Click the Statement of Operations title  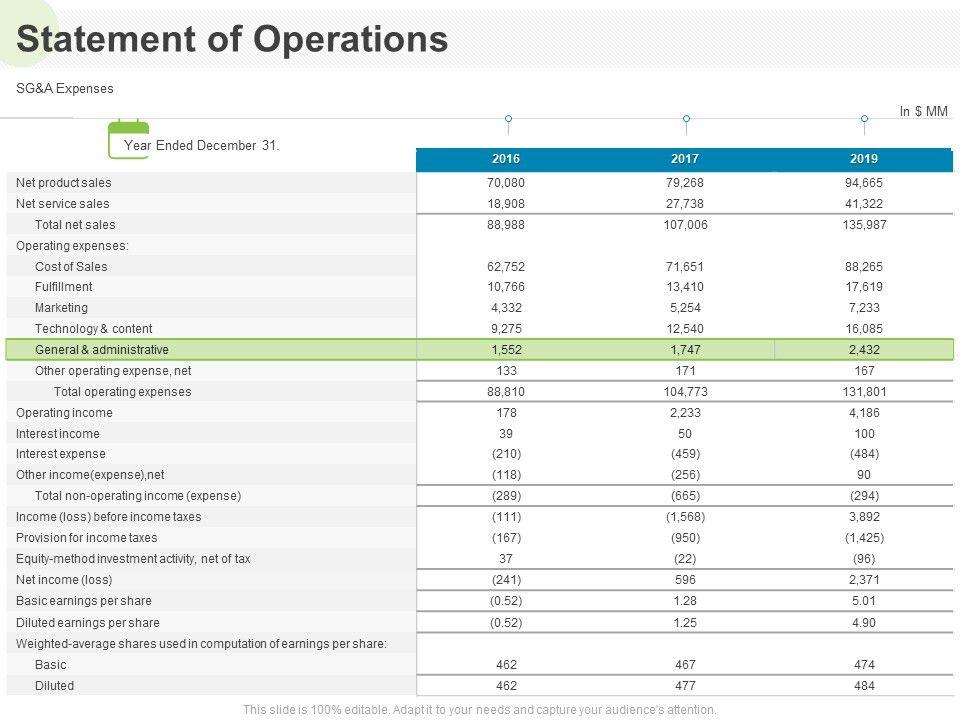coord(232,39)
